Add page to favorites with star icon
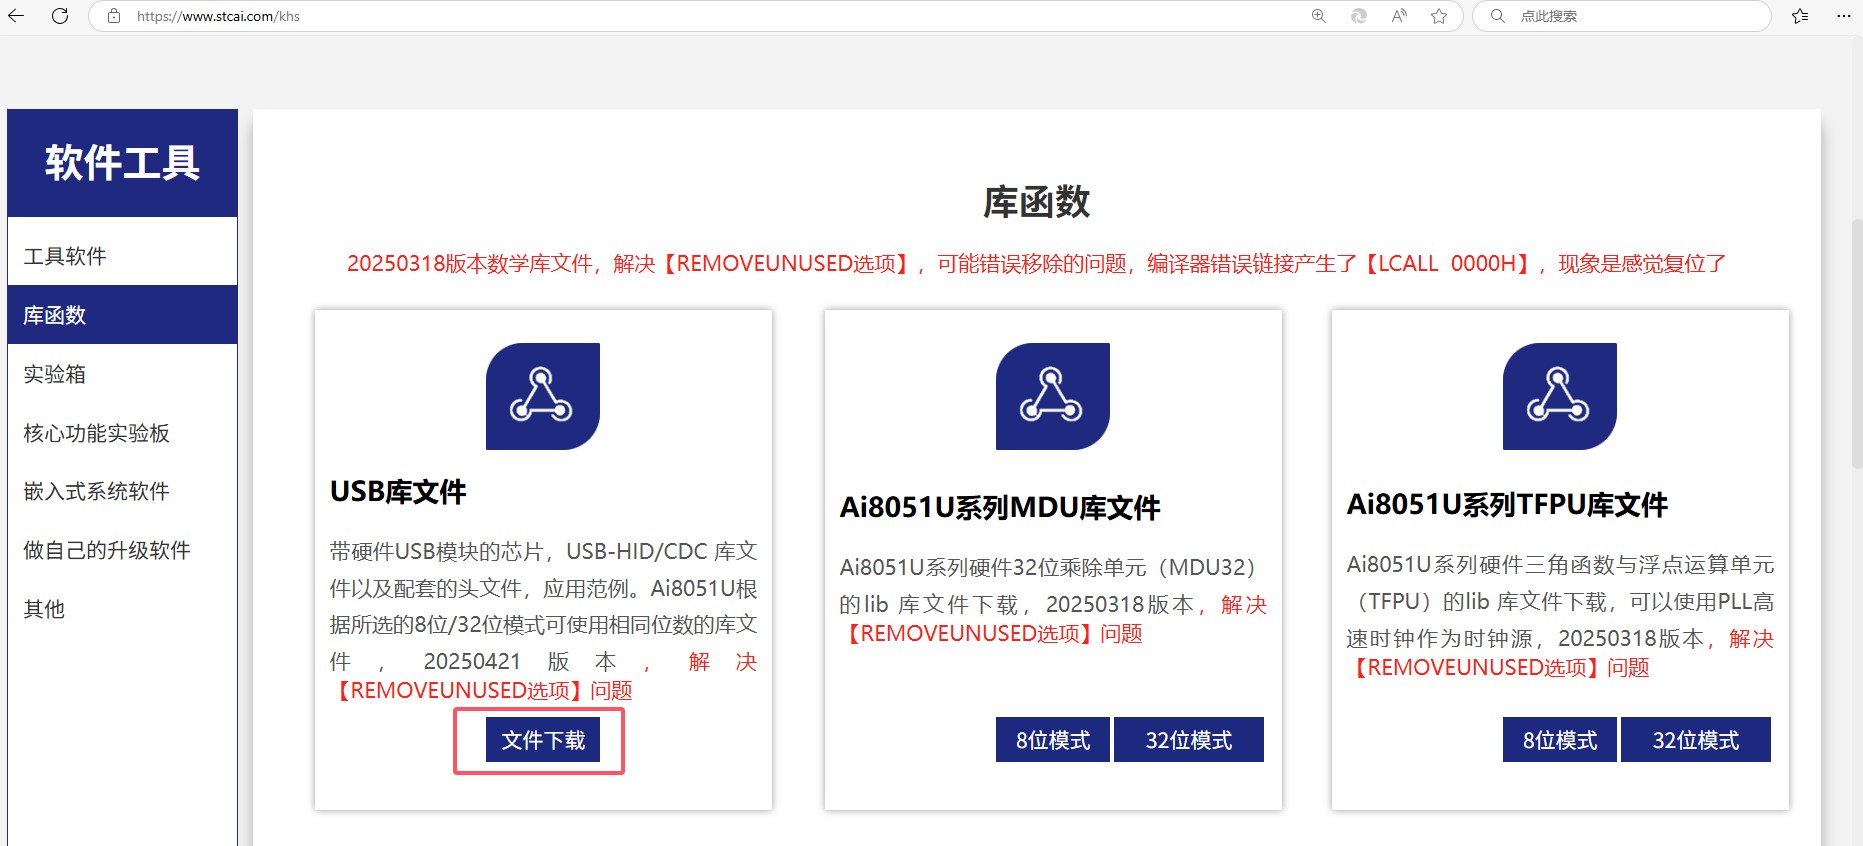The height and width of the screenshot is (846, 1863). pos(1439,16)
